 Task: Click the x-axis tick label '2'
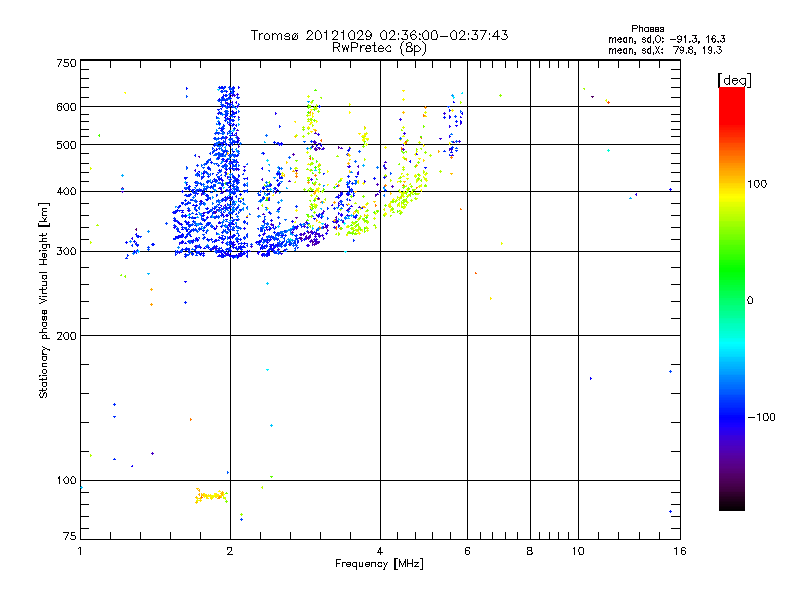pos(230,551)
